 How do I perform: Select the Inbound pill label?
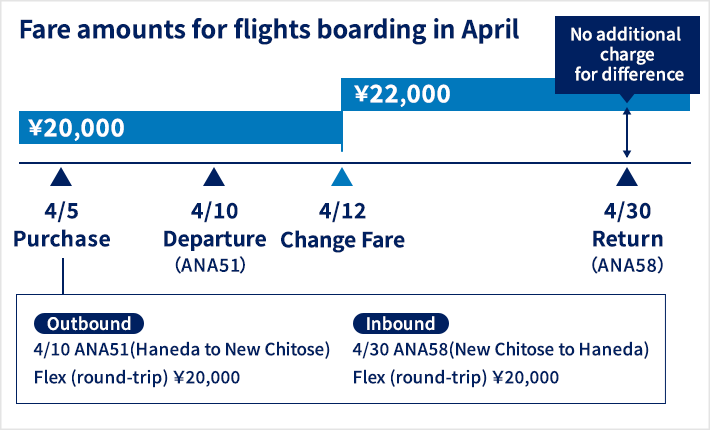pos(401,324)
